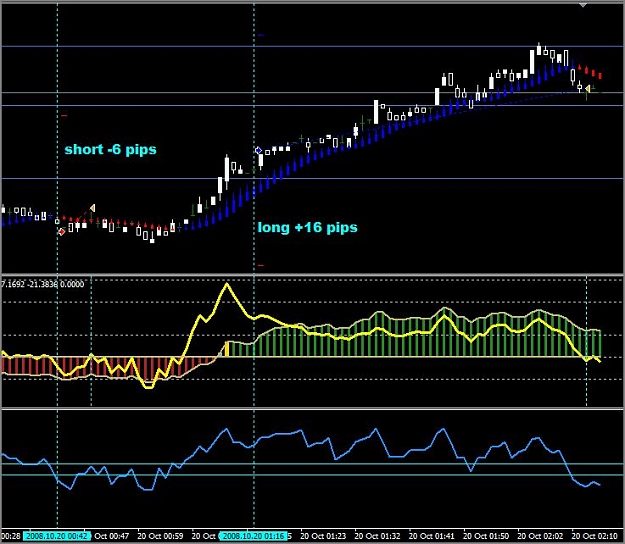Click the yellow exit arrow near the last candles

(x=588, y=88)
